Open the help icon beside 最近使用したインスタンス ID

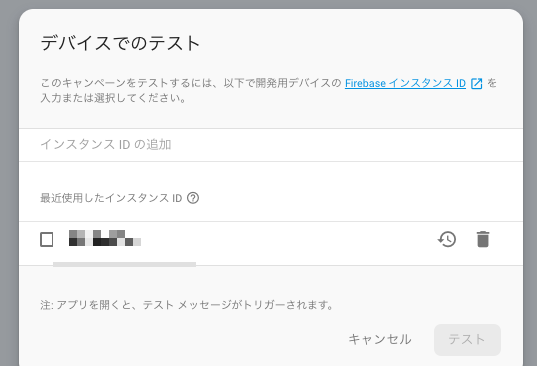point(193,198)
